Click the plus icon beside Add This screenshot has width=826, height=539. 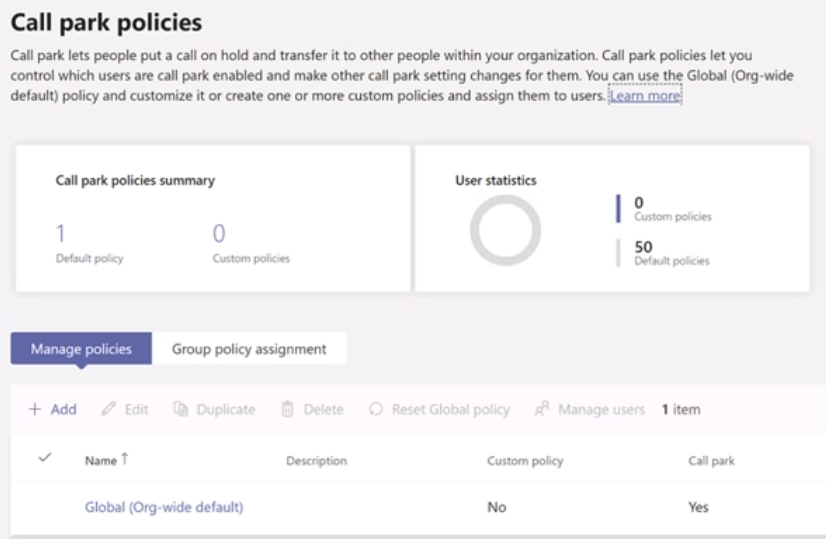point(35,409)
